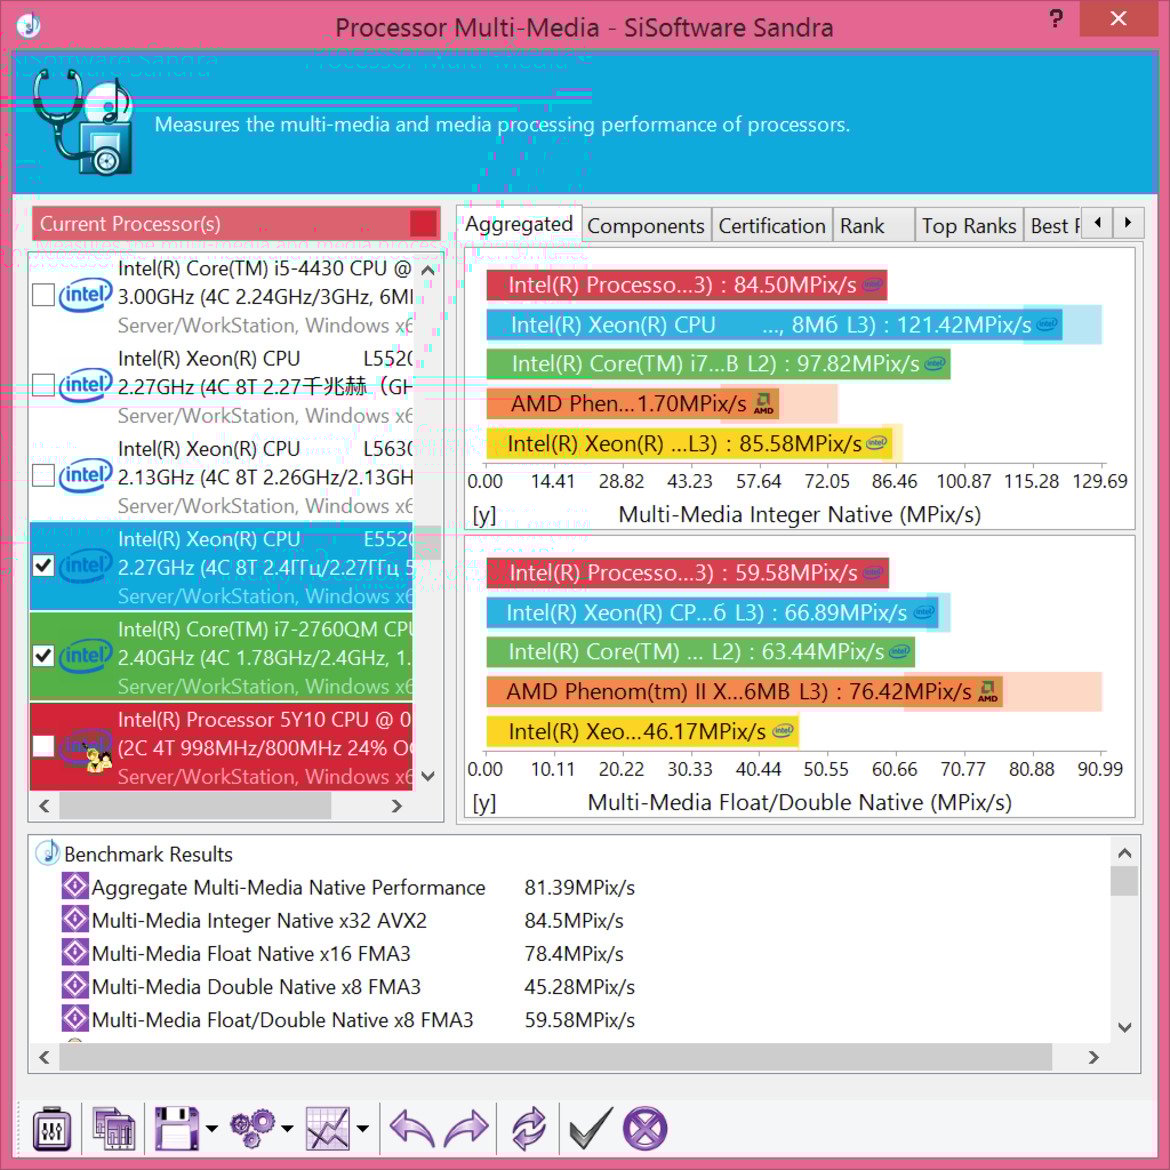The width and height of the screenshot is (1170, 1170).
Task: Click the refresh arrows icon
Action: coord(528,1128)
